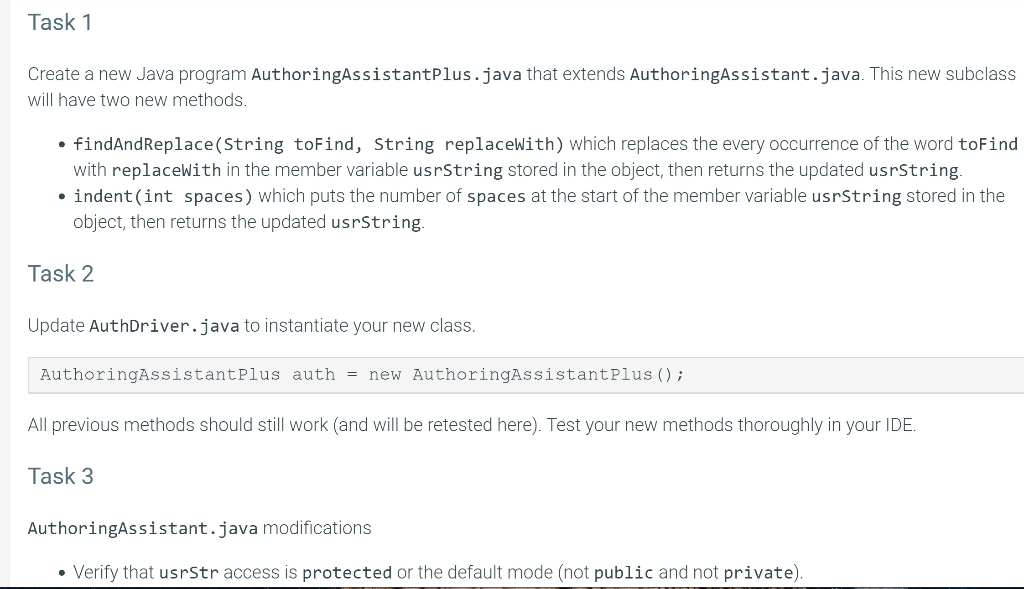Click the Task 2 heading
1024x589 pixels.
coord(60,273)
